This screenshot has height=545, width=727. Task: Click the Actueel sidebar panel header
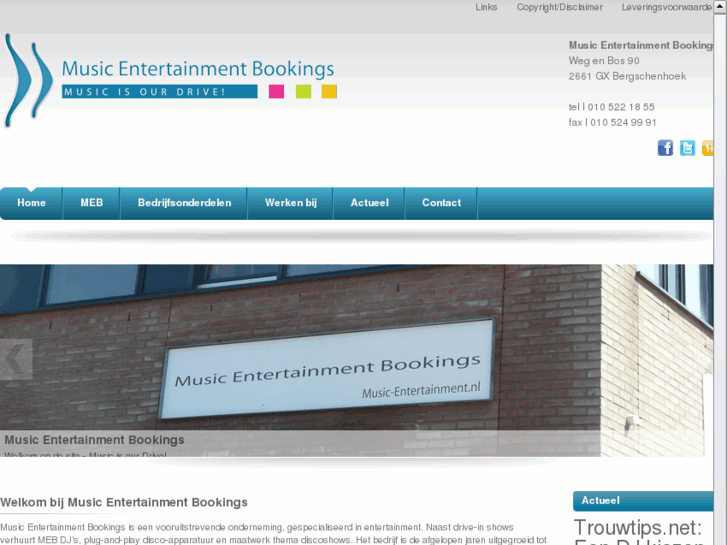coord(643,501)
